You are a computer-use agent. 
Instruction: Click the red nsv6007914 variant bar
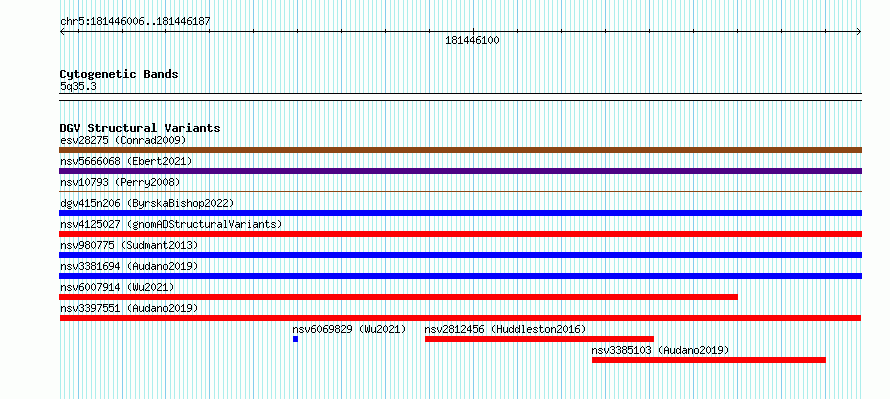(x=398, y=297)
